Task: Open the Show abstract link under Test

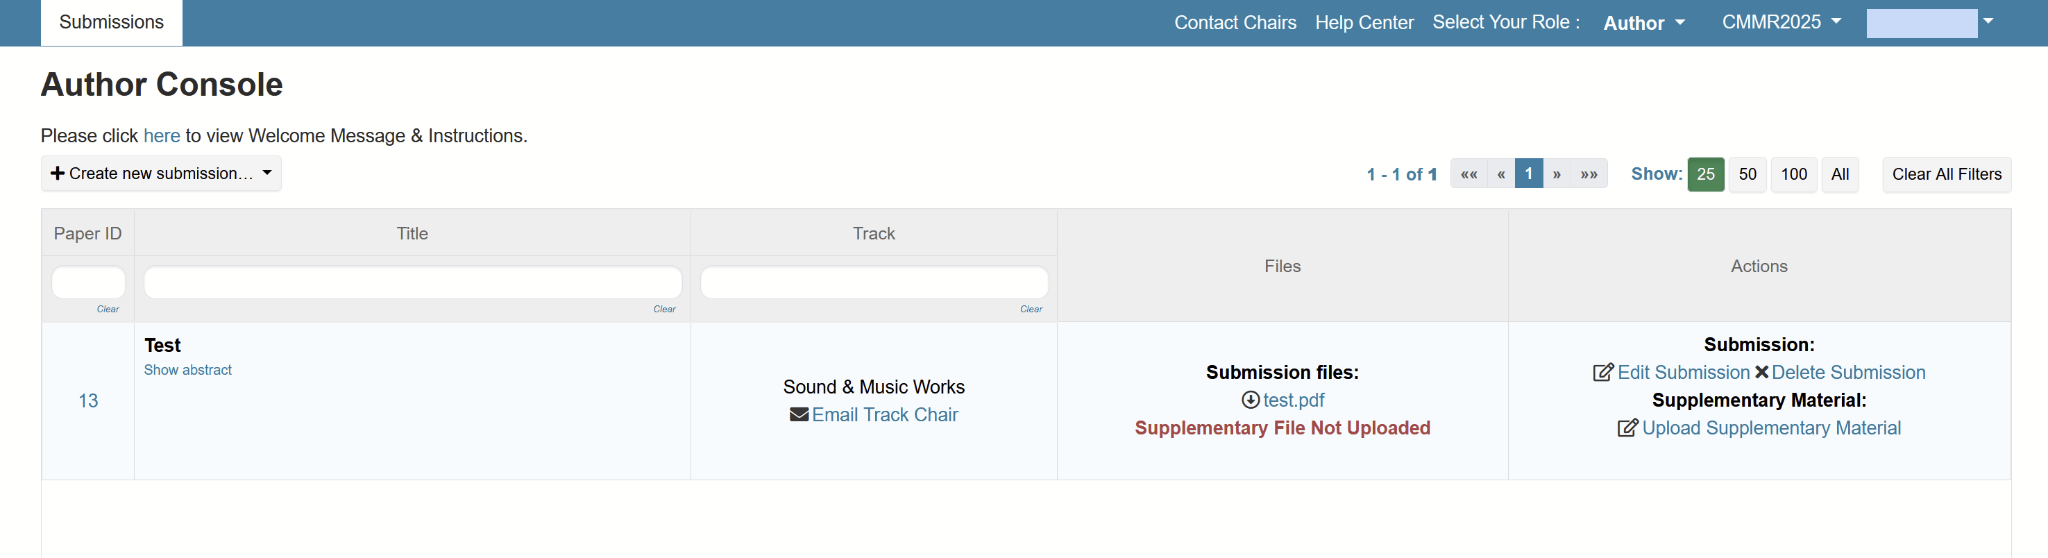Action: click(x=188, y=370)
